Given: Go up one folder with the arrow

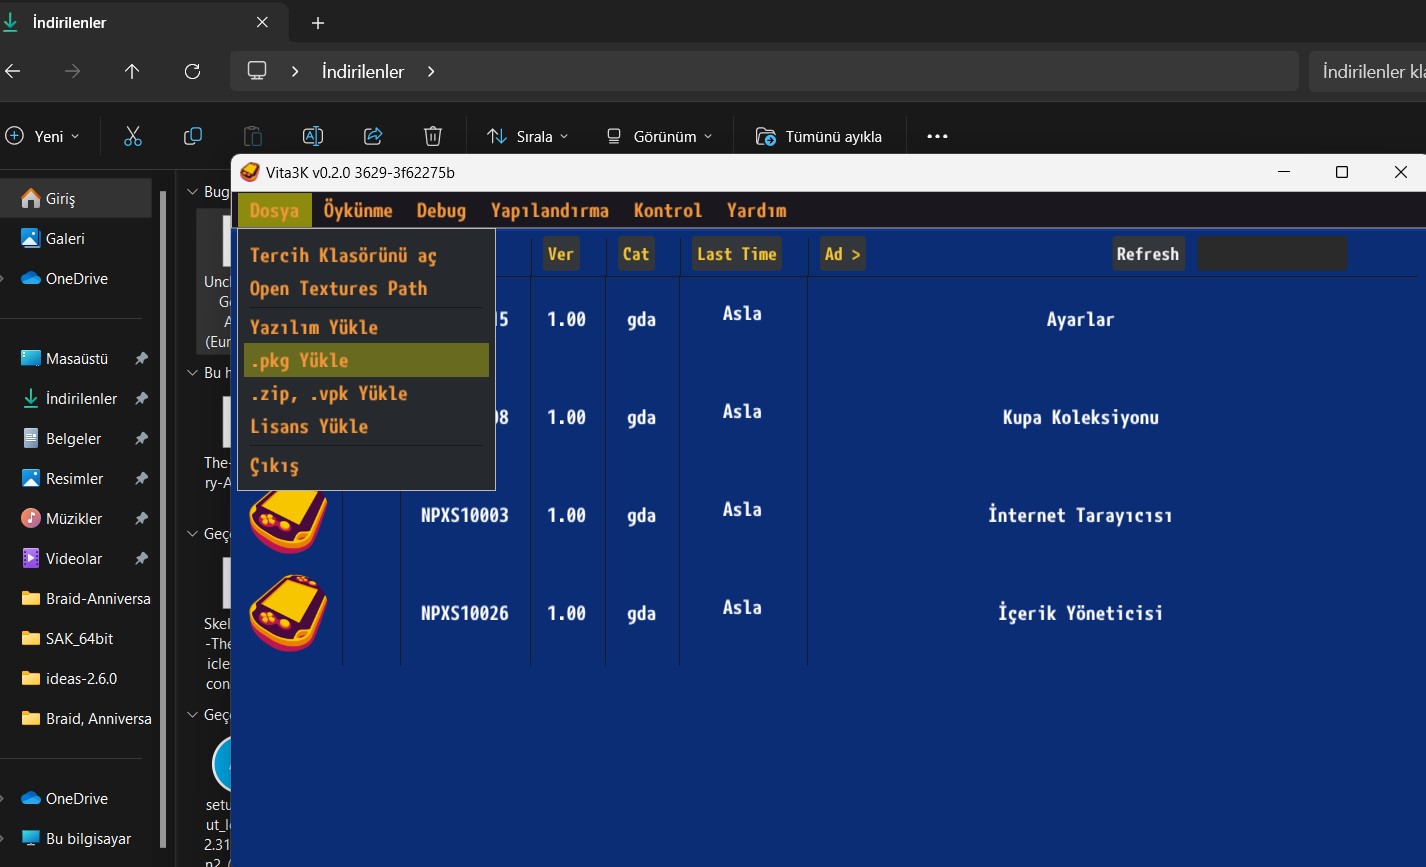Looking at the screenshot, I should pyautogui.click(x=132, y=71).
